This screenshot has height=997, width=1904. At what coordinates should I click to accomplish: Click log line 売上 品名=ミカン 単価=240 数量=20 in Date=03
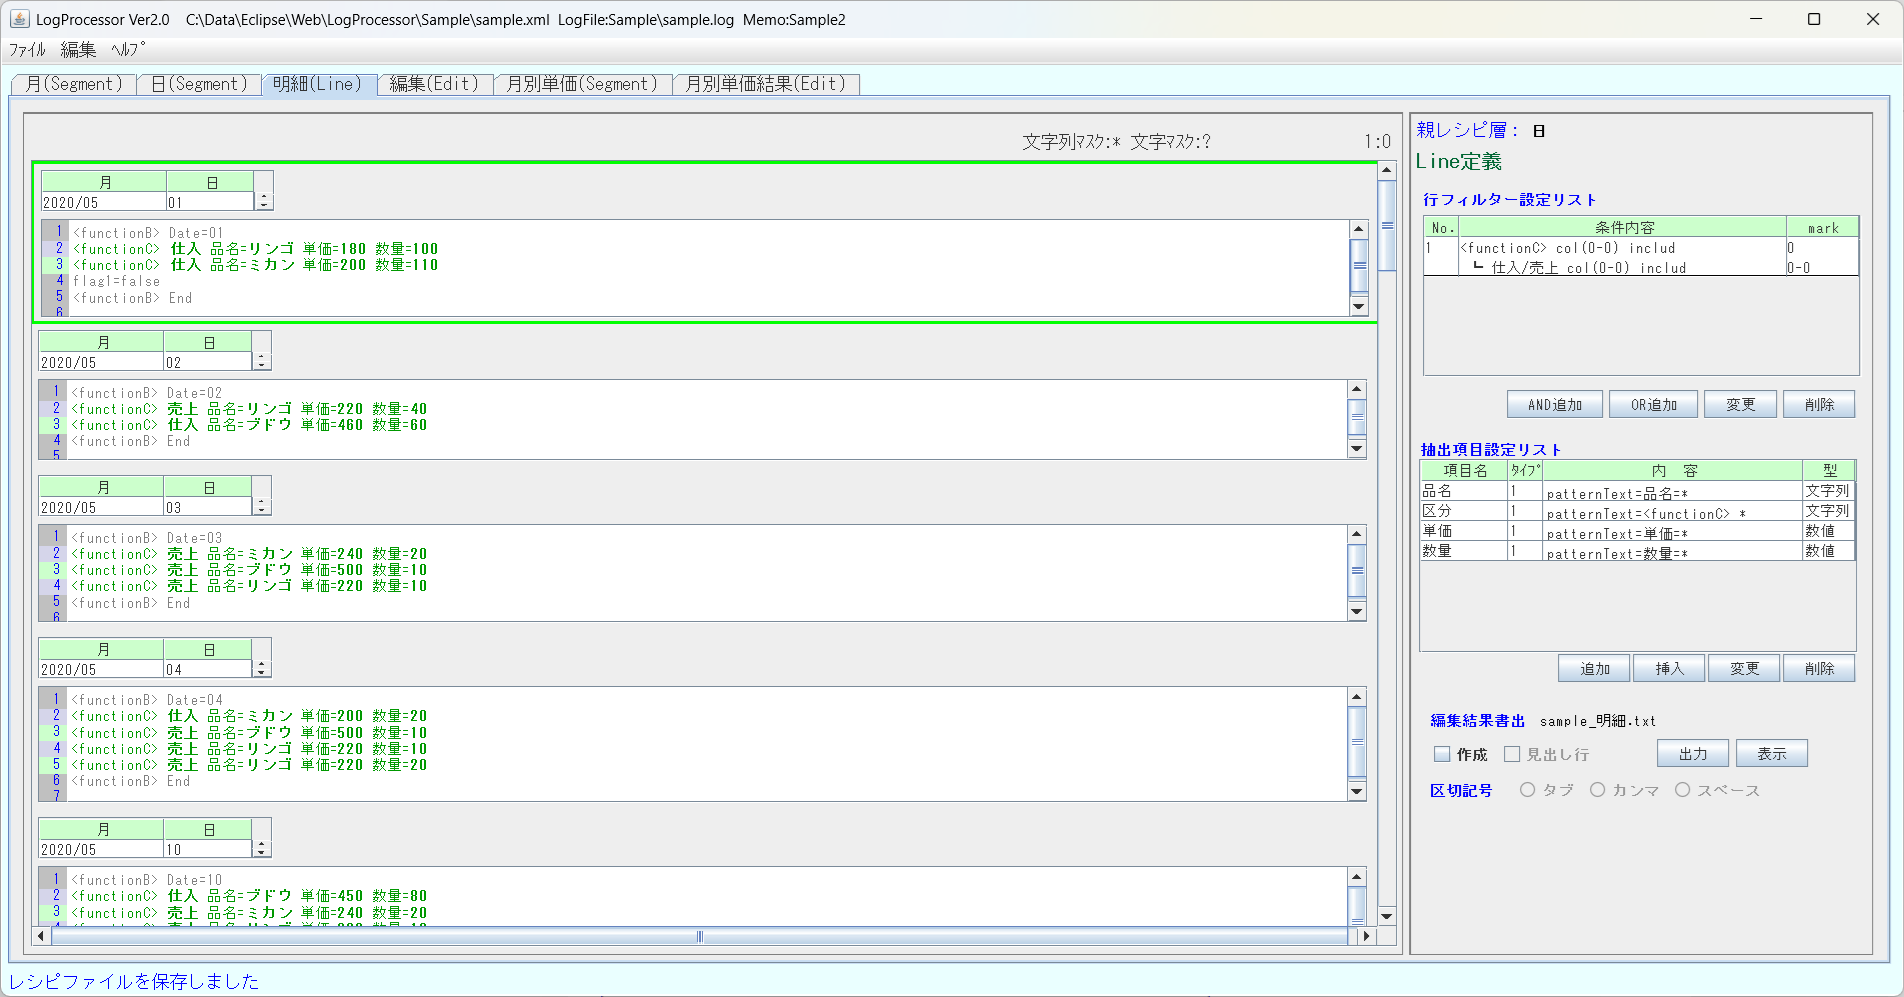[x=249, y=554]
